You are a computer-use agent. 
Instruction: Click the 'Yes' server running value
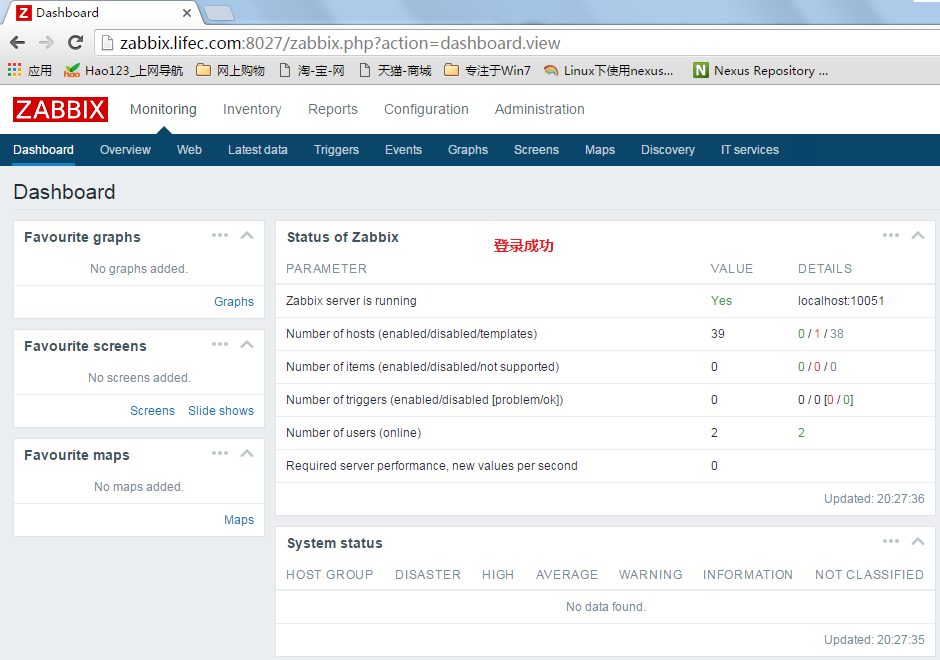pyautogui.click(x=721, y=301)
